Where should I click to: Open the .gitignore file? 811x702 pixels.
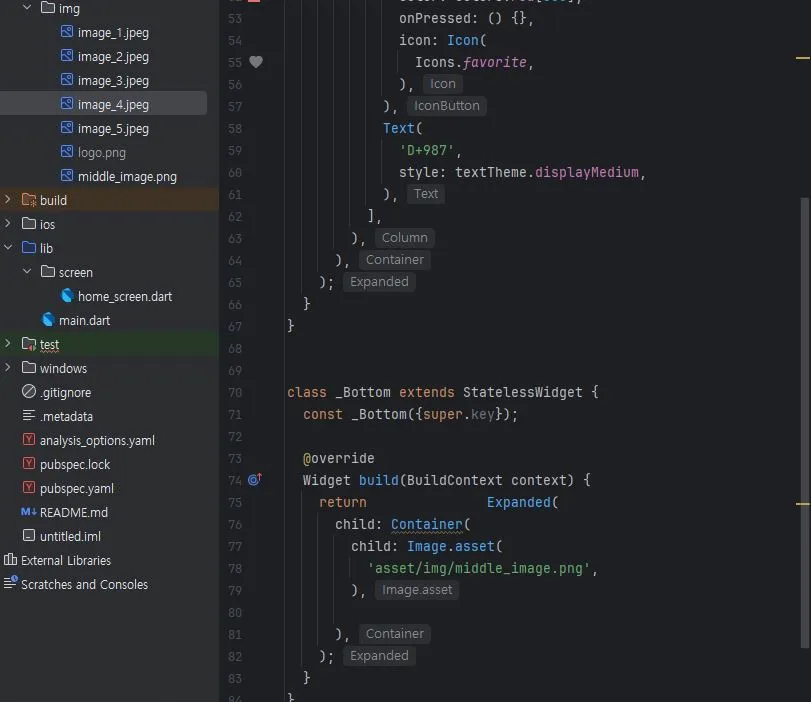pyautogui.click(x=65, y=392)
